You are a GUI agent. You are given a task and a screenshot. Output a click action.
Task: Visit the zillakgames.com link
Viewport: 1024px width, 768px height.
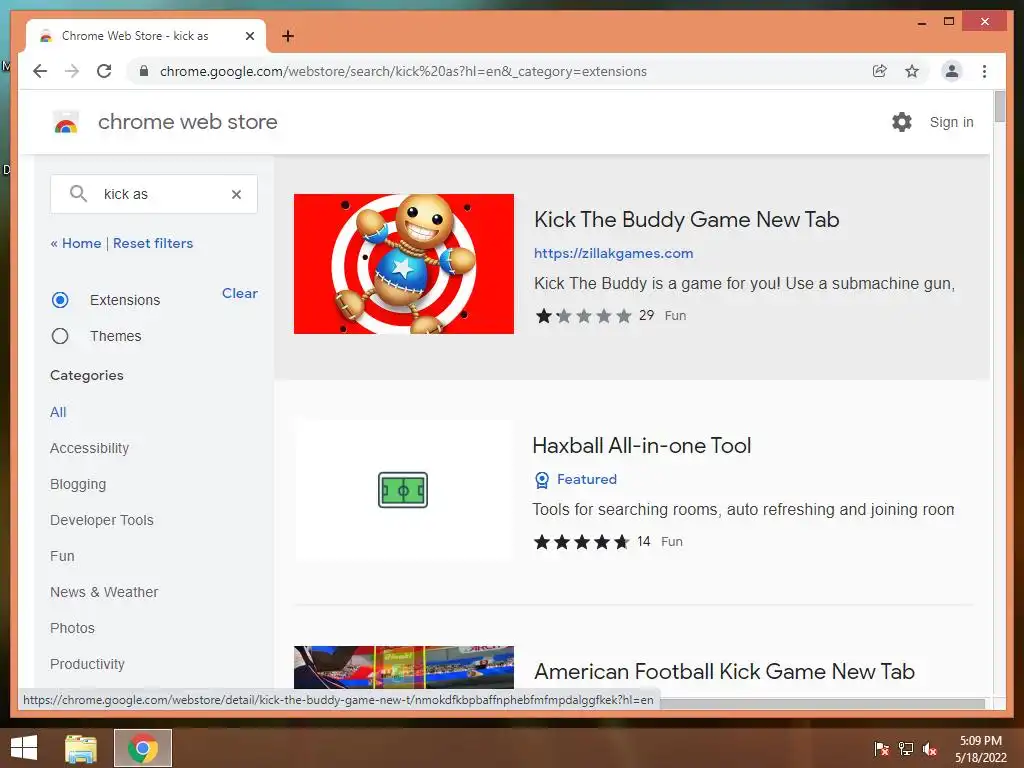pos(613,253)
